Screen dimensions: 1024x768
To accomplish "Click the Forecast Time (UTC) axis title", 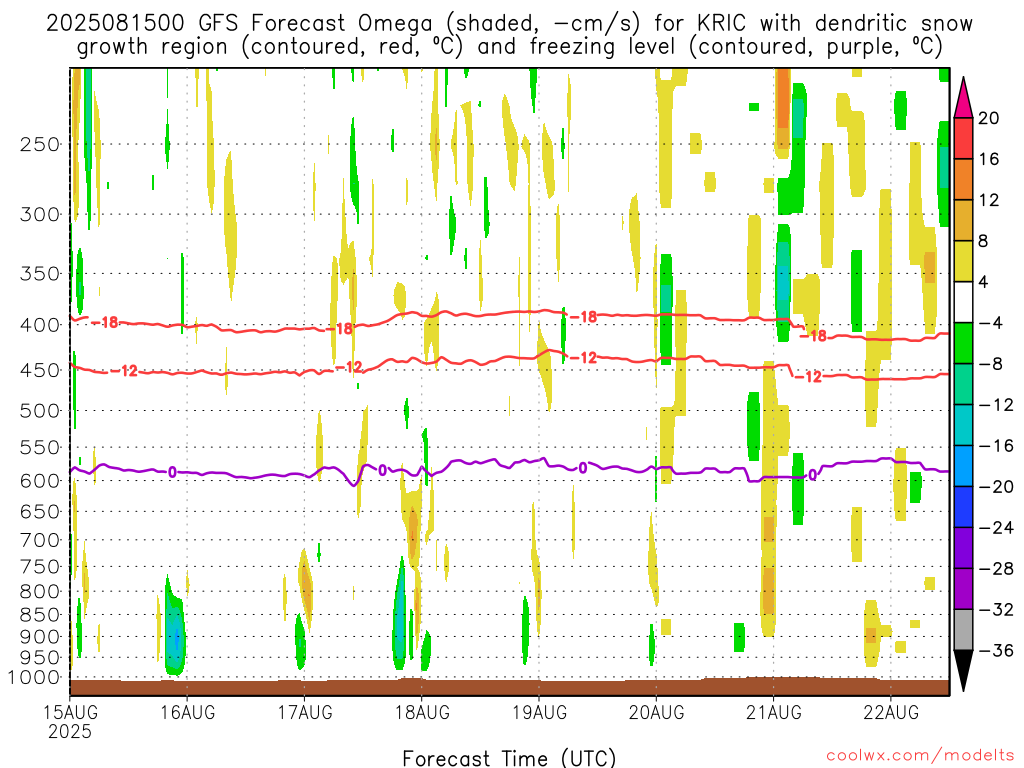I will (509, 758).
